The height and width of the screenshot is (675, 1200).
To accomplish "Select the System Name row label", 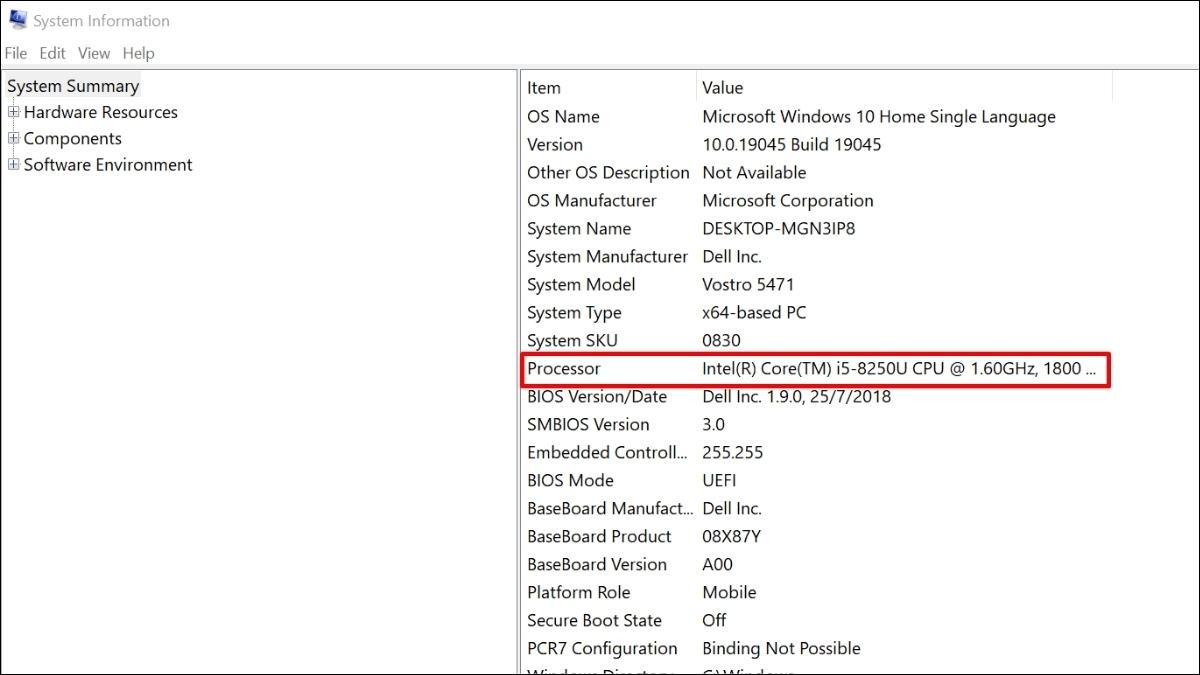I will click(x=579, y=229).
